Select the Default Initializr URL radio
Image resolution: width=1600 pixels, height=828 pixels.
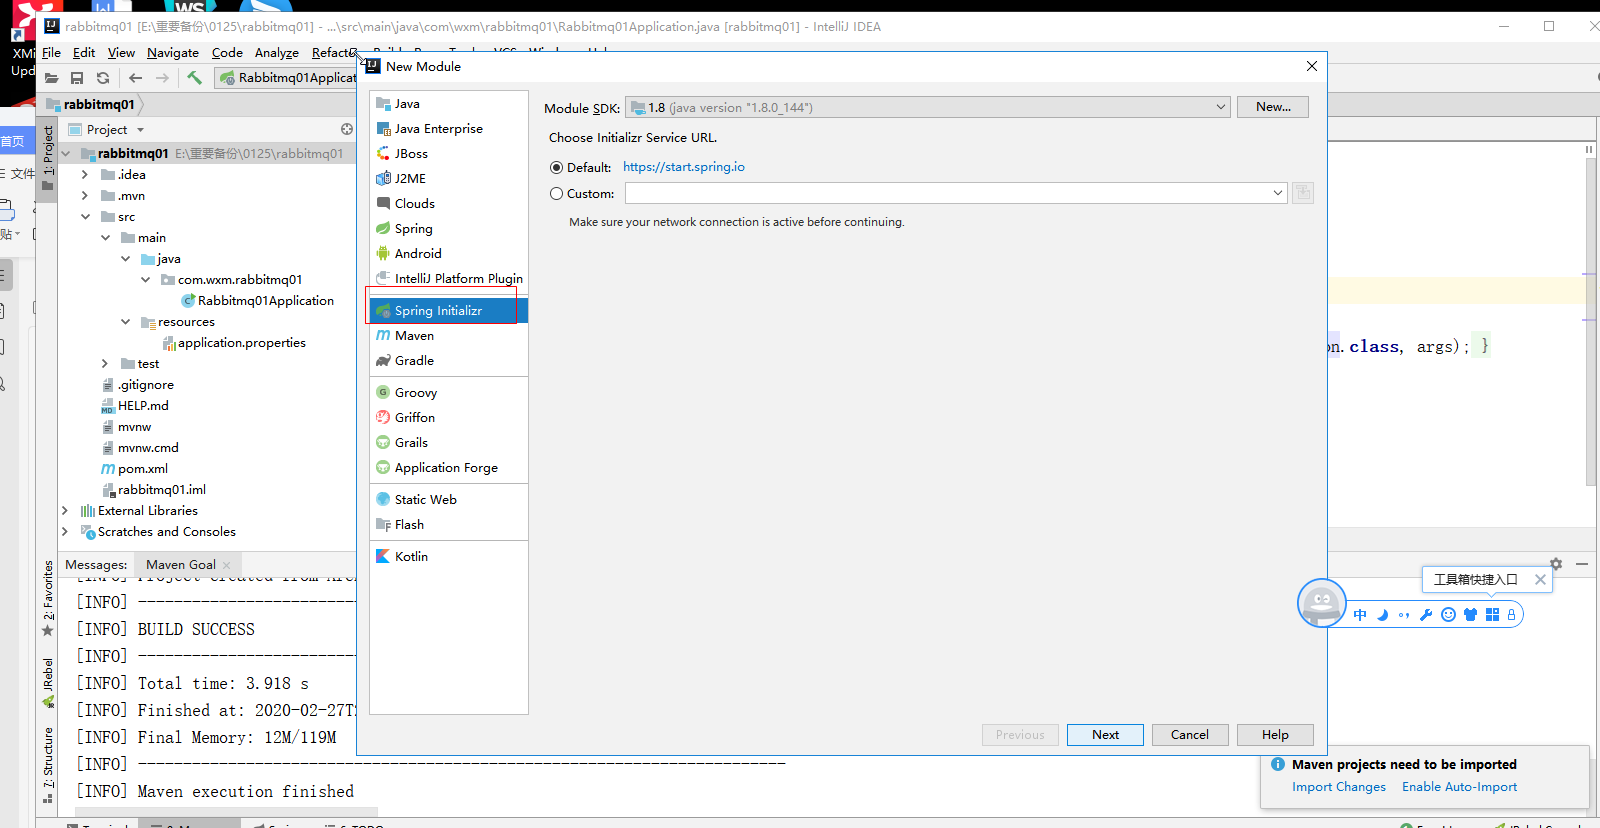point(556,168)
